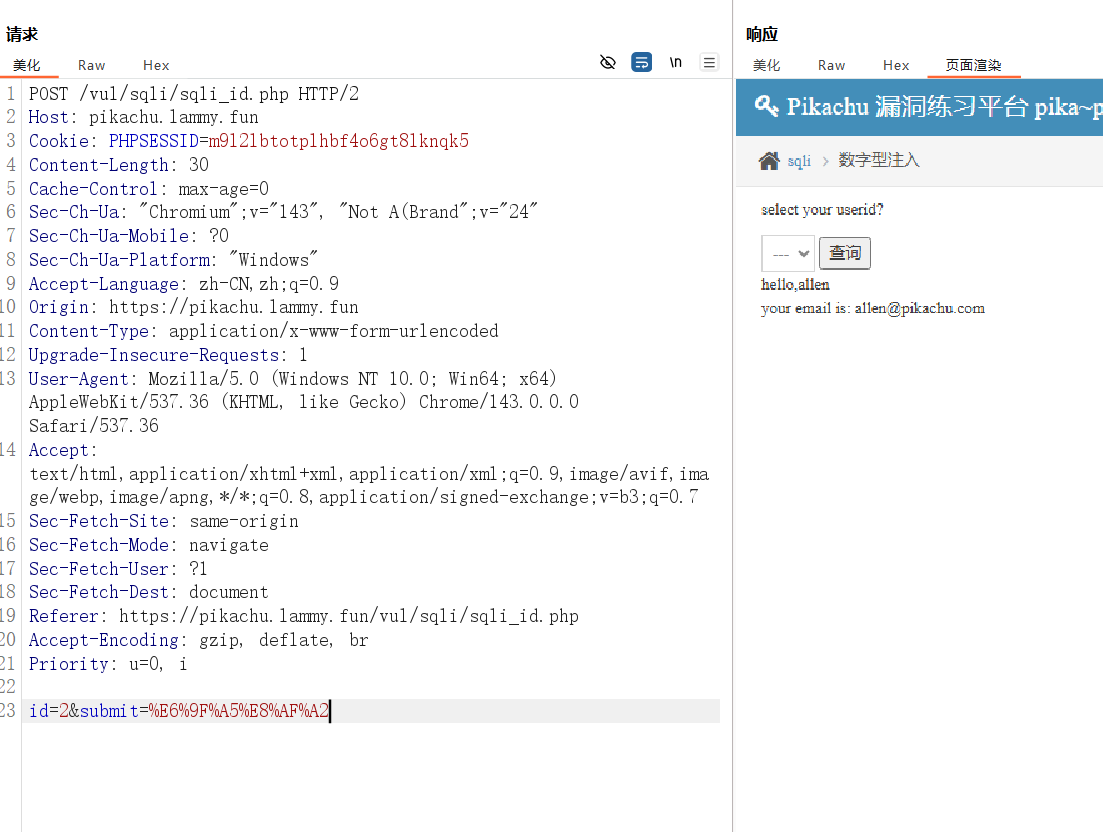
Task: Select the request 美化 pretty tab
Action: coord(27,65)
